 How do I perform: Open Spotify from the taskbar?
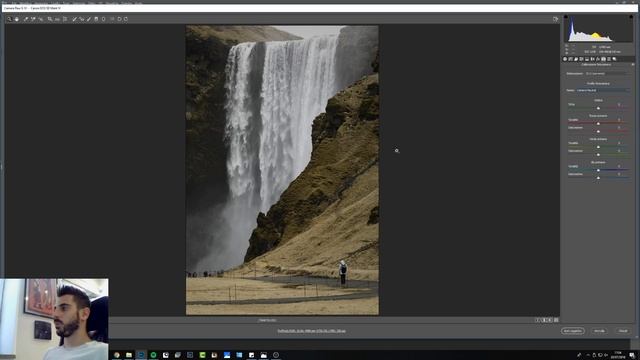(153, 355)
